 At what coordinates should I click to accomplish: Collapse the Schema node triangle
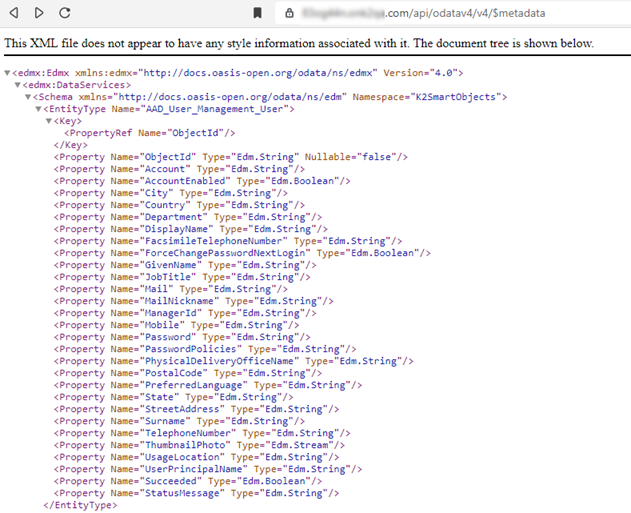click(29, 97)
